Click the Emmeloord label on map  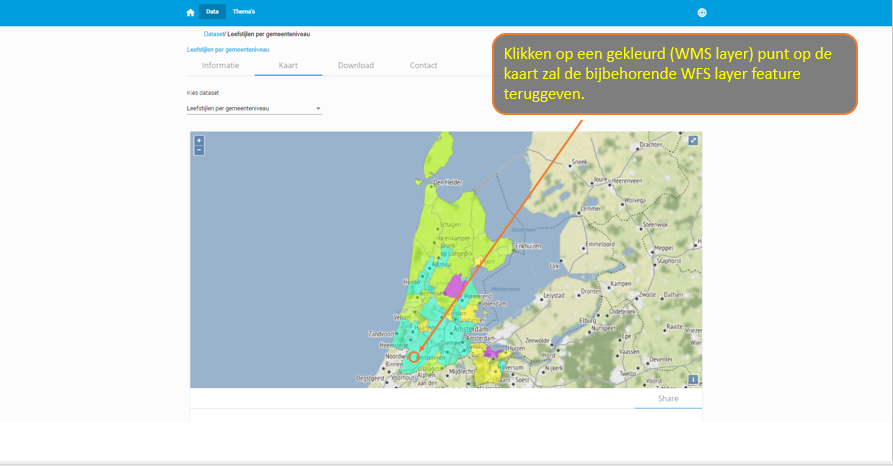tap(600, 244)
